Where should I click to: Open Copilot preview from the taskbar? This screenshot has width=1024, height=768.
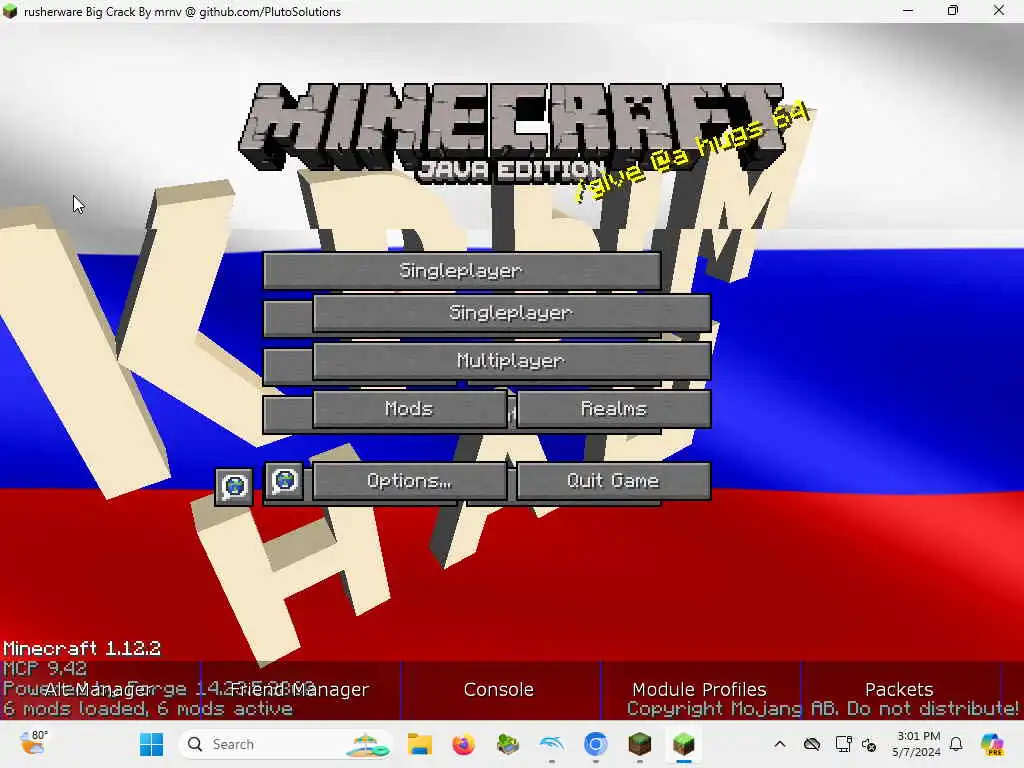click(x=992, y=744)
